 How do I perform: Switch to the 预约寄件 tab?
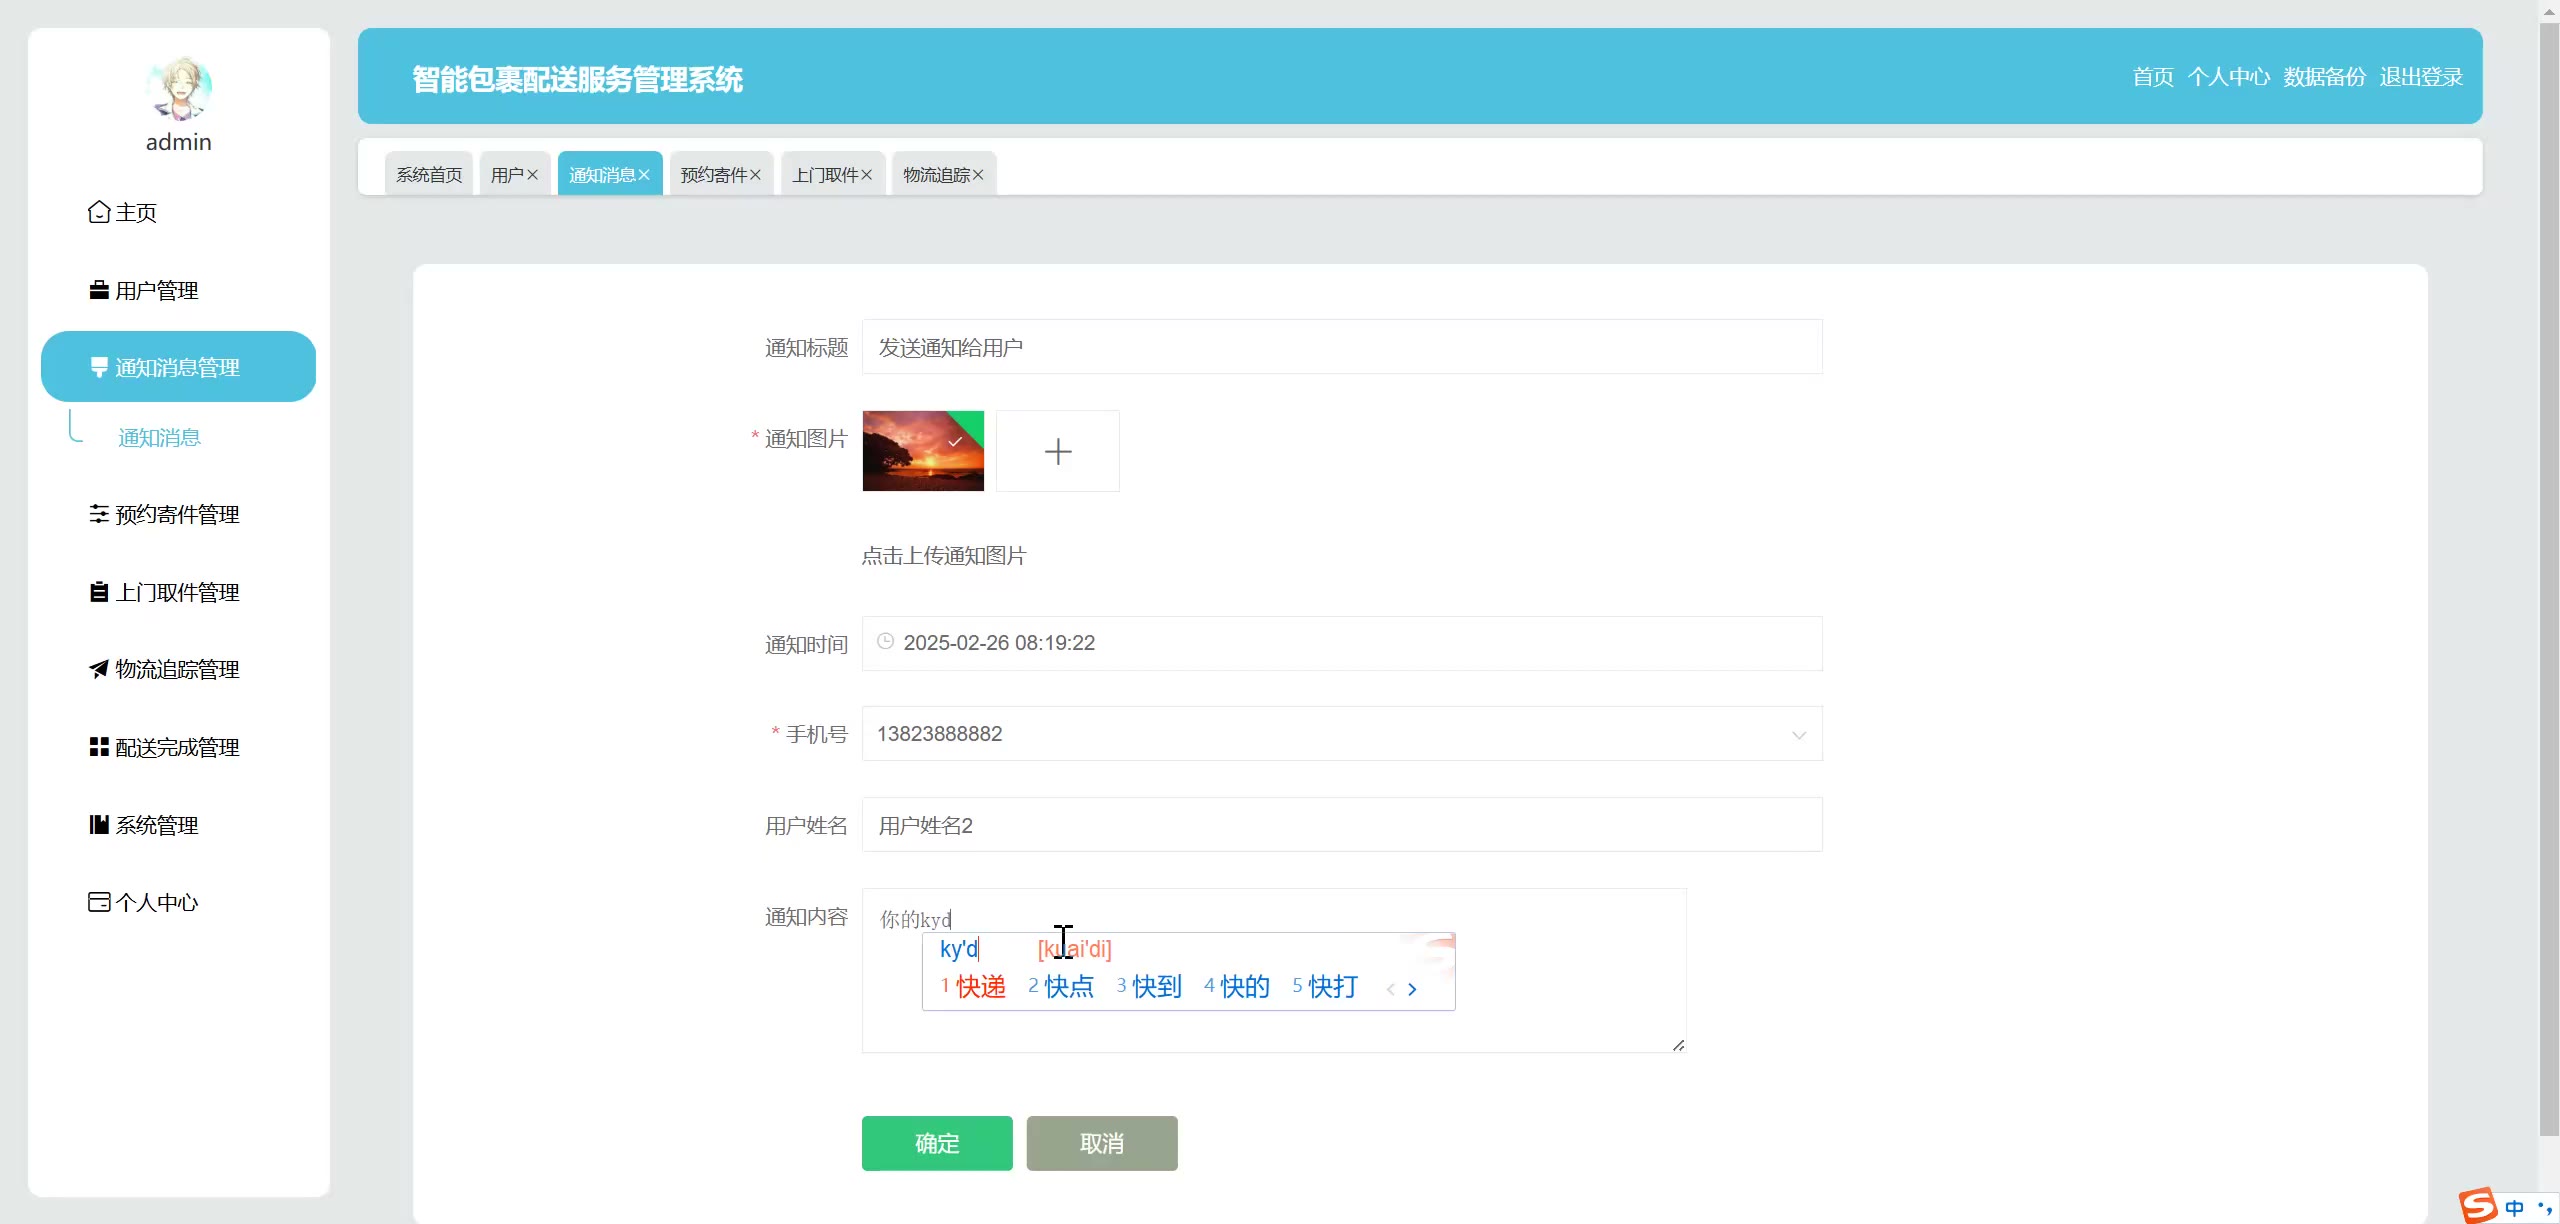(x=713, y=175)
